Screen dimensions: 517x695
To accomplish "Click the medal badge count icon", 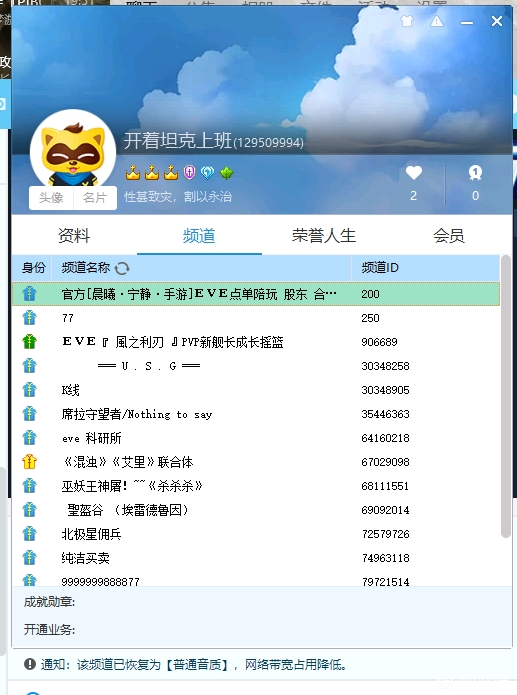I will (475, 173).
